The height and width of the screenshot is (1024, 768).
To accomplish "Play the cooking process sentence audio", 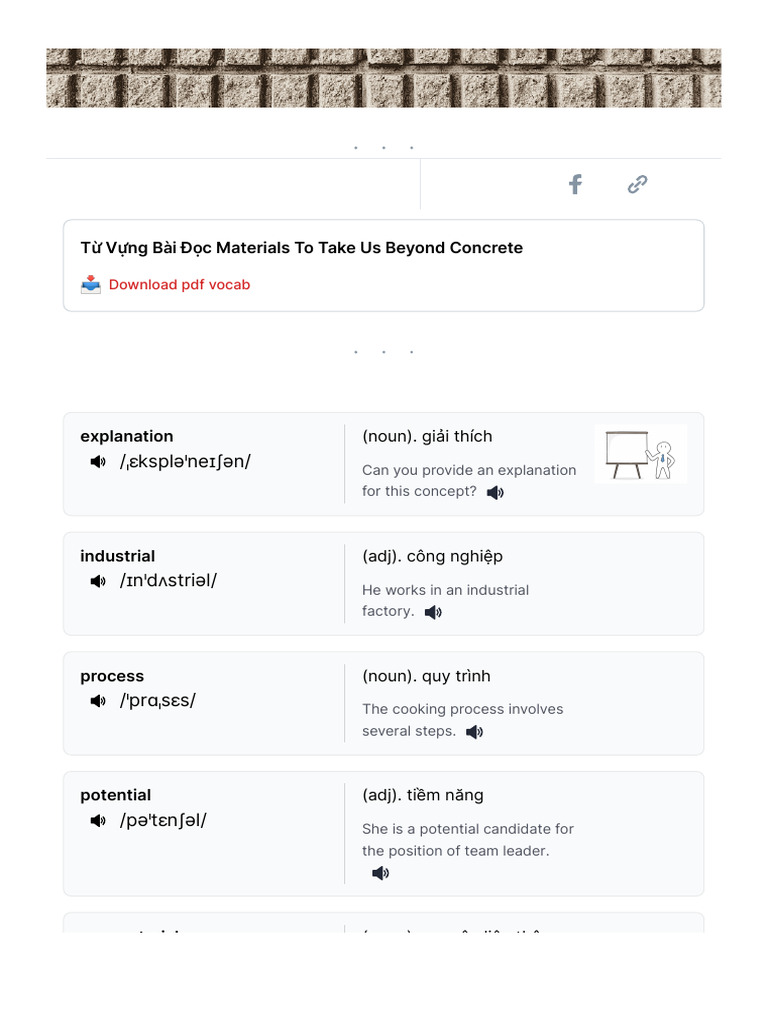I will [x=474, y=732].
